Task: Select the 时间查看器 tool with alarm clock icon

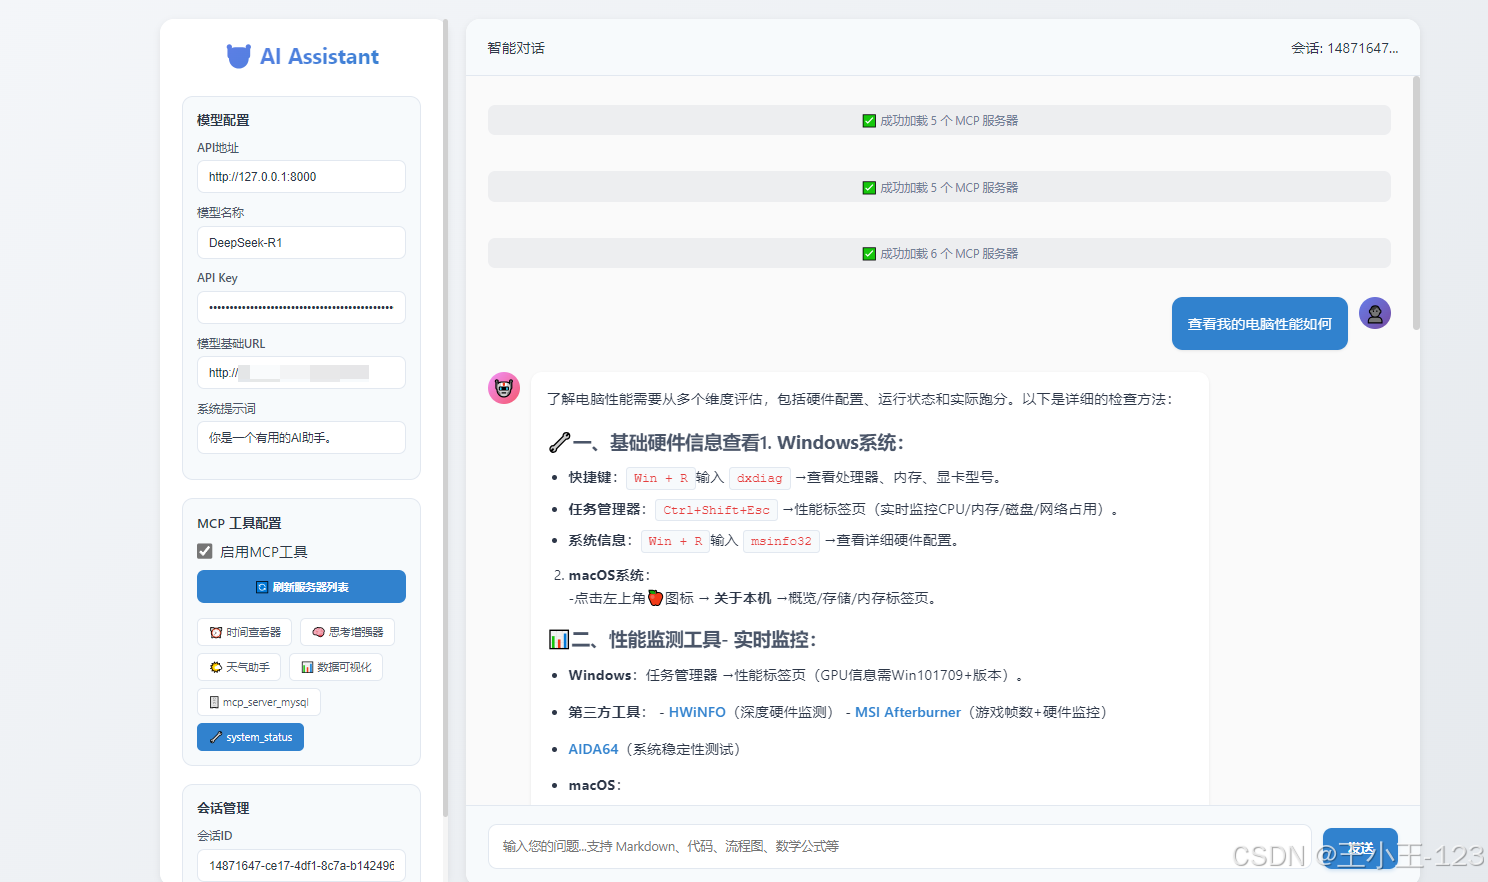Action: (244, 631)
